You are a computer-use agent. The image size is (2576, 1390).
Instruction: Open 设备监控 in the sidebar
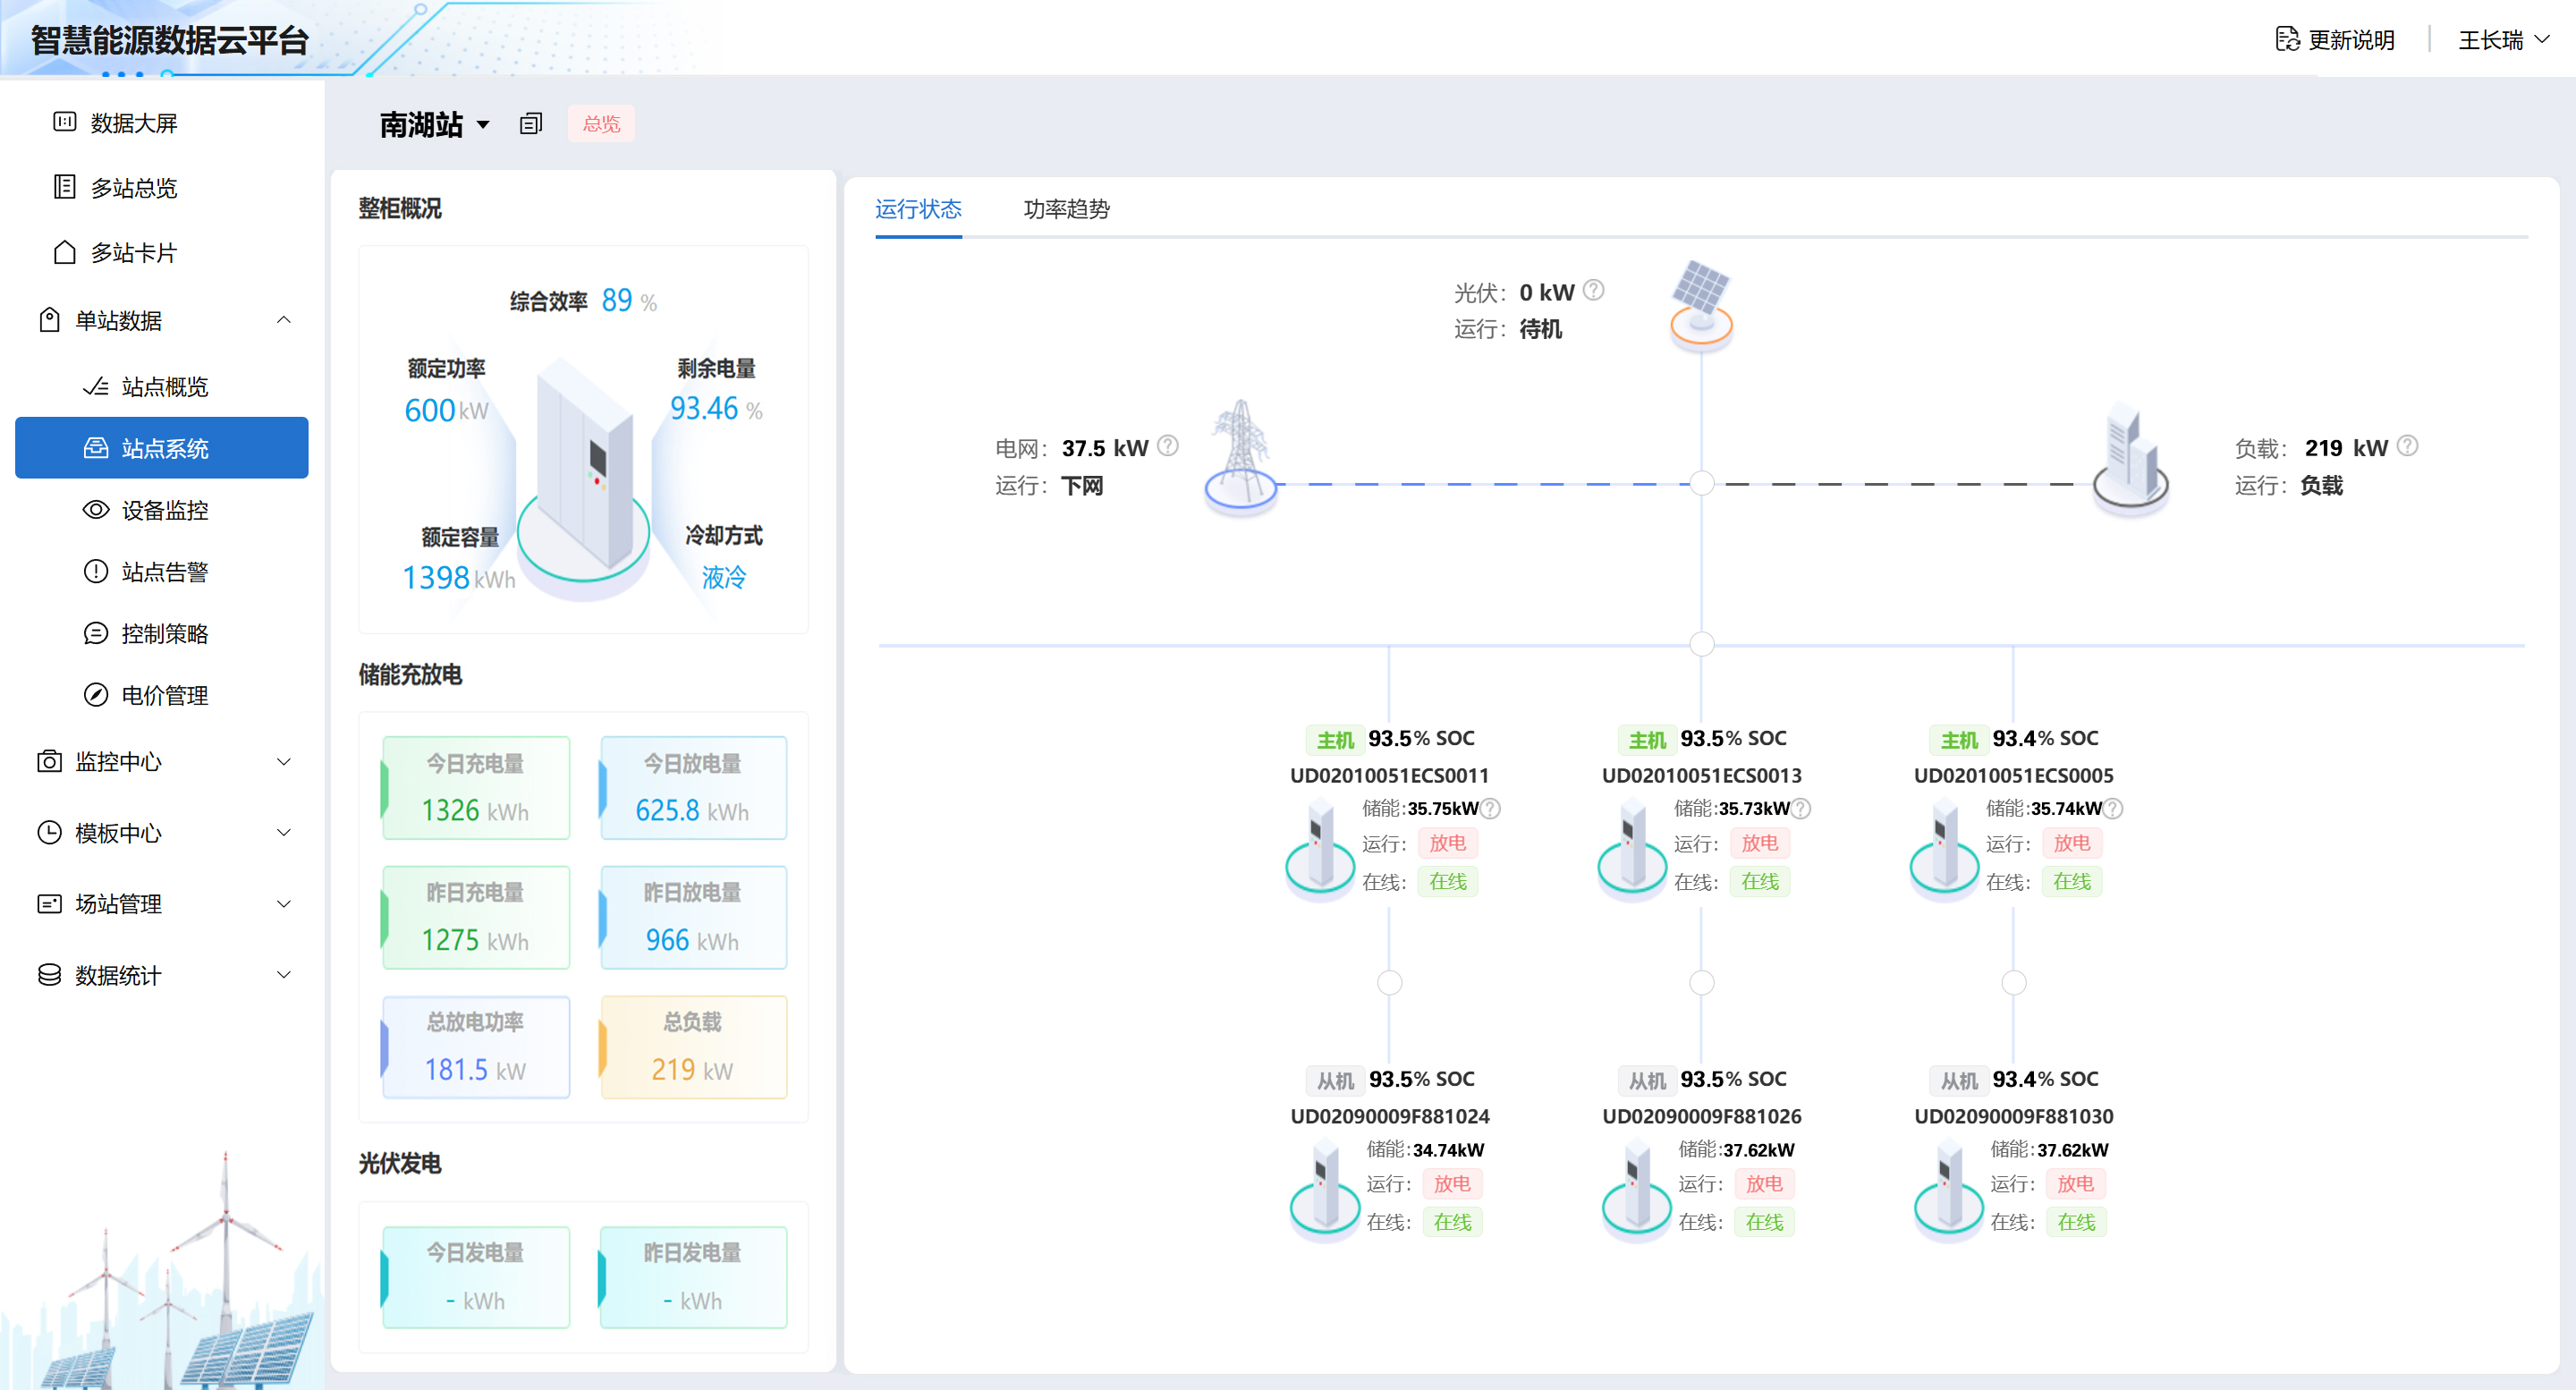(x=164, y=510)
